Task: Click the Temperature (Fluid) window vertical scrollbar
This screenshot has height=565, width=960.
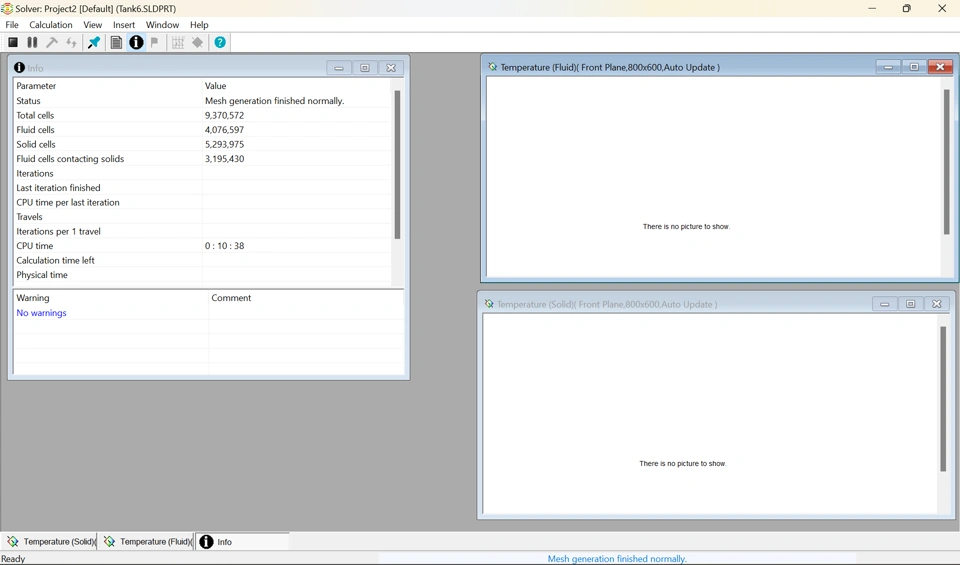Action: point(947,162)
